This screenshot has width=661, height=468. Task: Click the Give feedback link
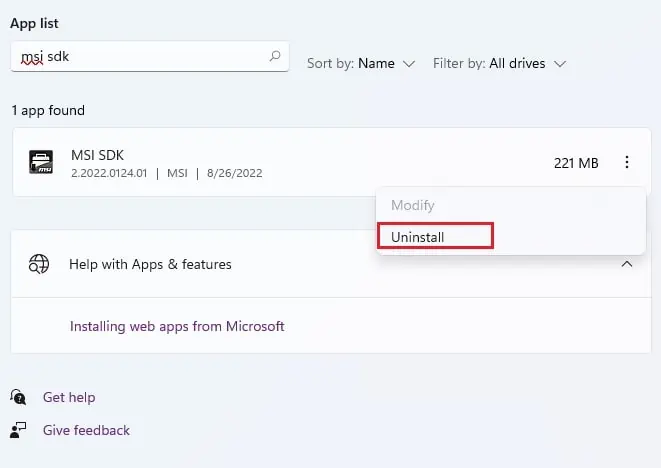pyautogui.click(x=86, y=430)
